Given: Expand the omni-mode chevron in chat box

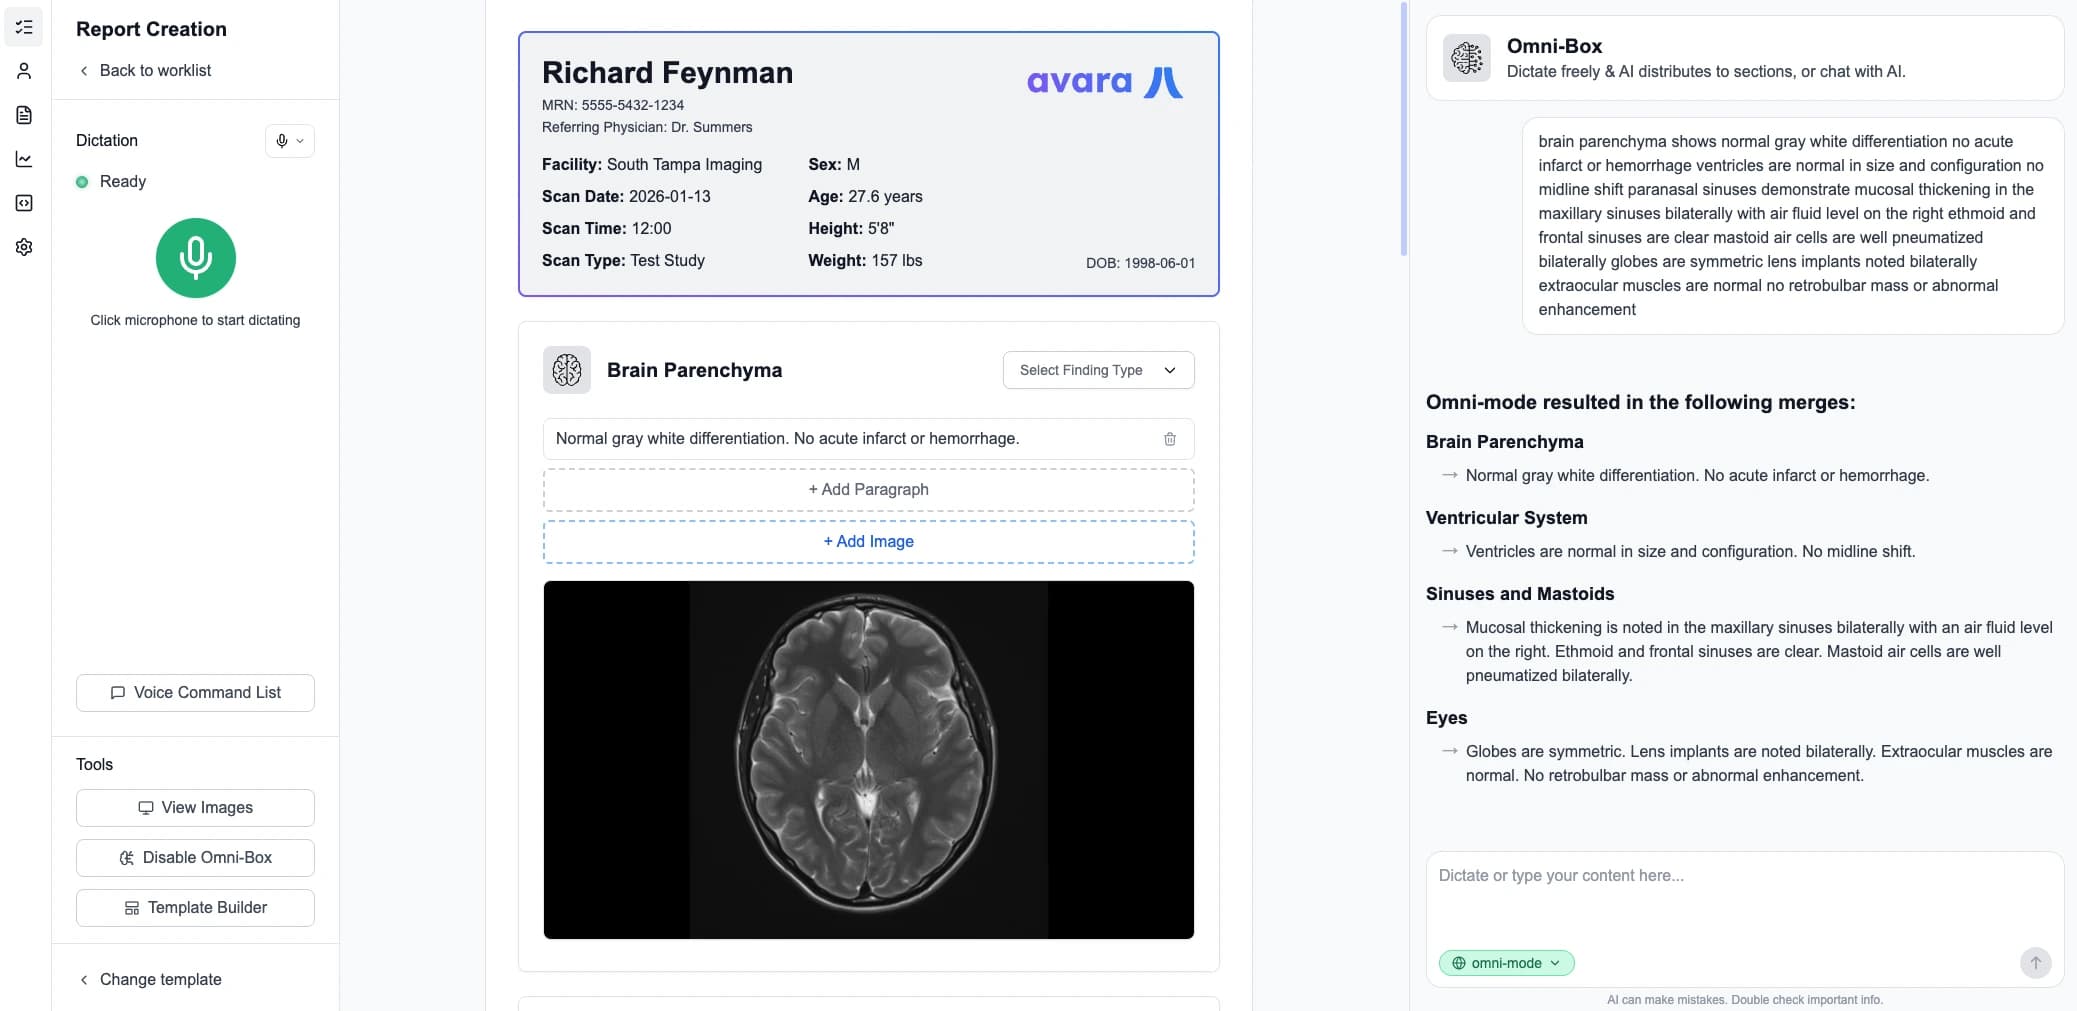Looking at the screenshot, I should click(x=1554, y=962).
